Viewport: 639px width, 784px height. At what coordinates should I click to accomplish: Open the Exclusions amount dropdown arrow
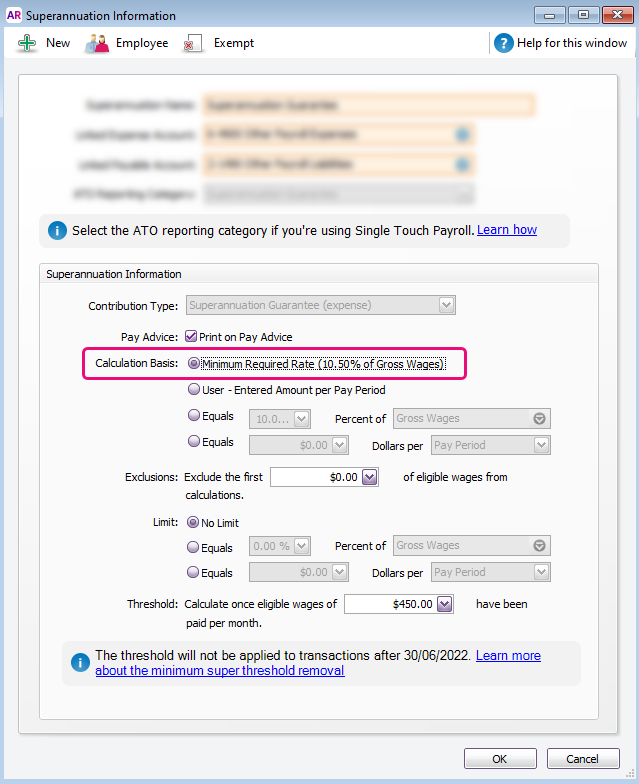coord(369,478)
